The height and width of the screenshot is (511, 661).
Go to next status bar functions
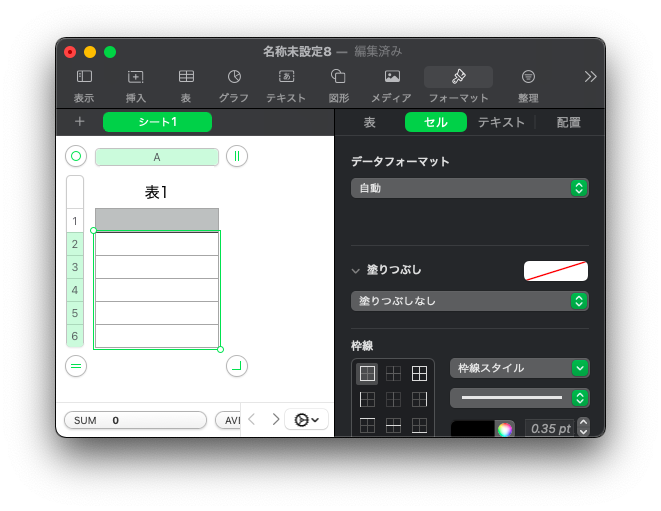tap(276, 420)
